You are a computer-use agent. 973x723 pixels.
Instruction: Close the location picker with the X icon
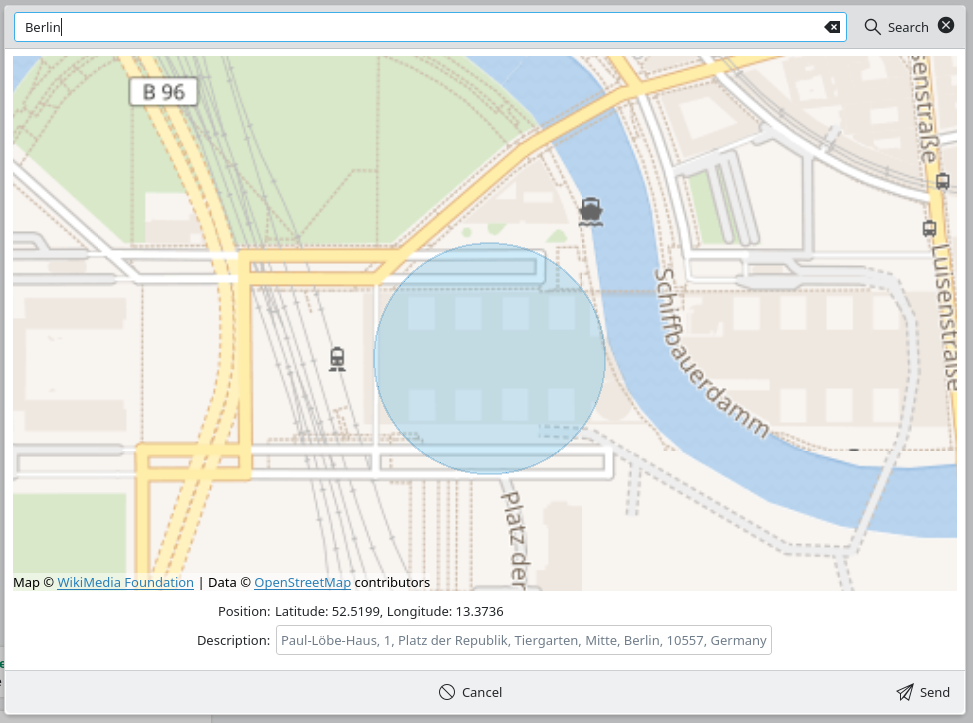point(946,26)
